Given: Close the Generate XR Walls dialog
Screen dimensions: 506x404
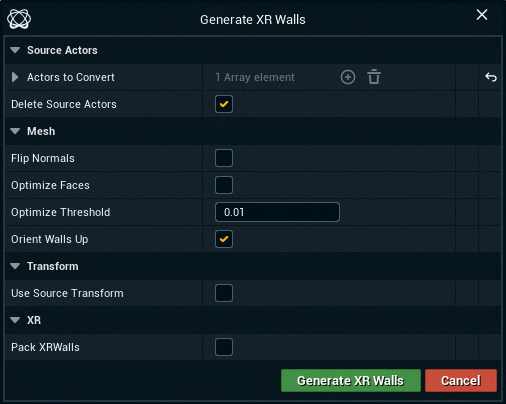Looking at the screenshot, I should pyautogui.click(x=482, y=15).
